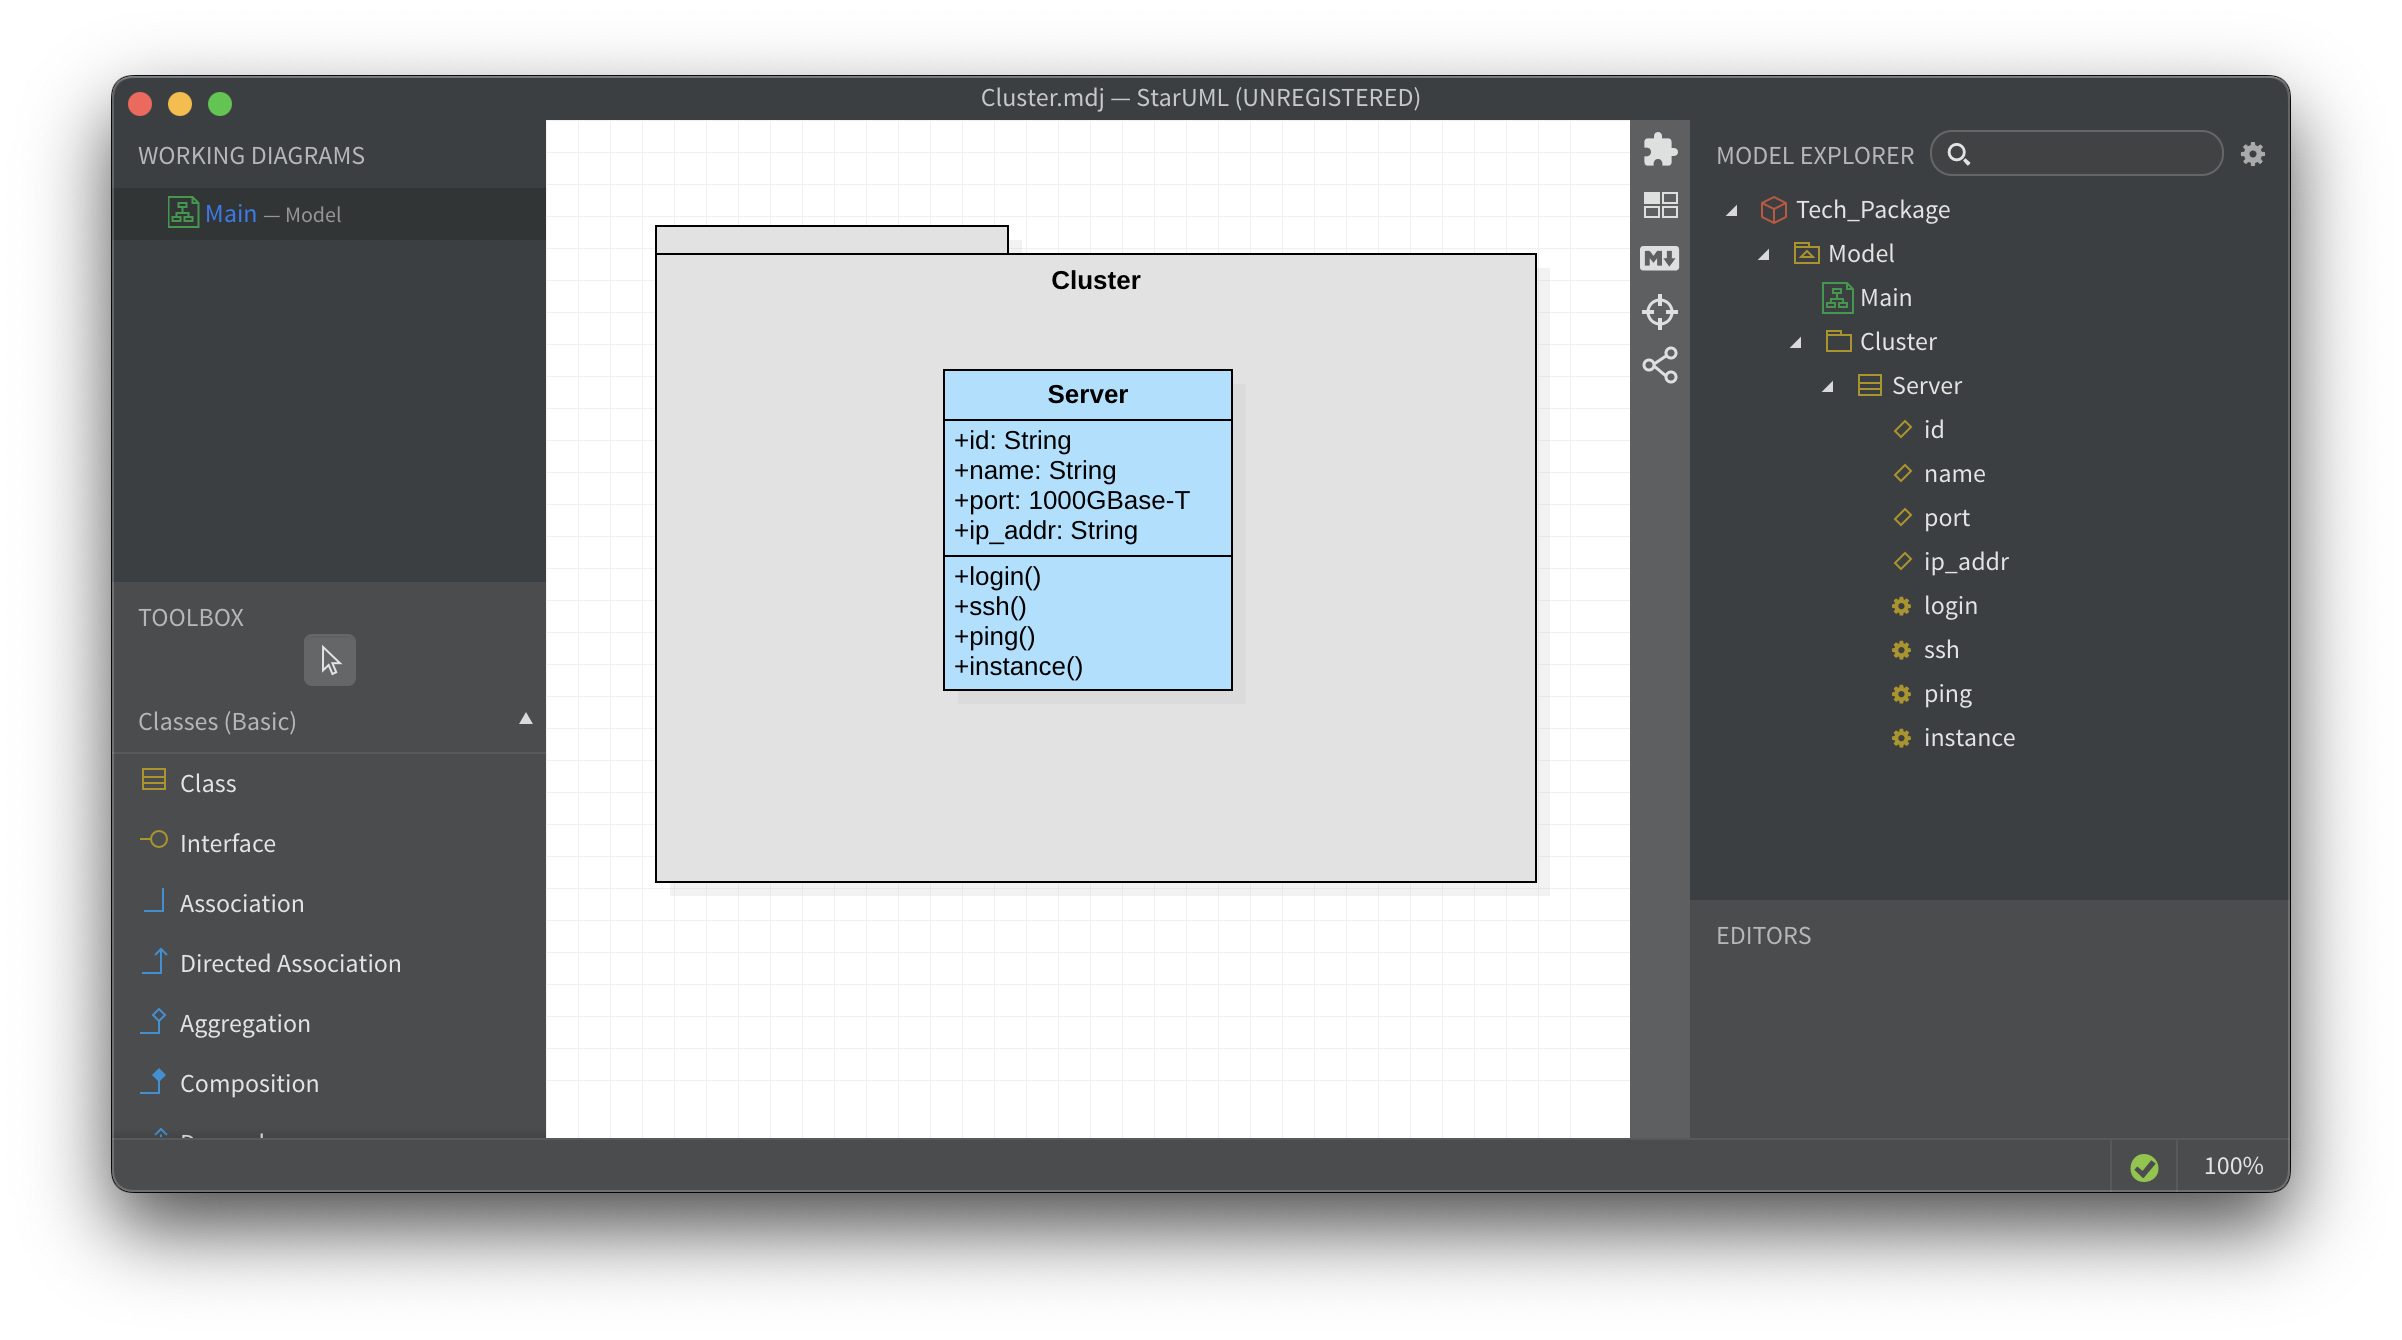Open the Extensions puzzle icon
Screen dimensions: 2402x1340
pyautogui.click(x=1660, y=150)
